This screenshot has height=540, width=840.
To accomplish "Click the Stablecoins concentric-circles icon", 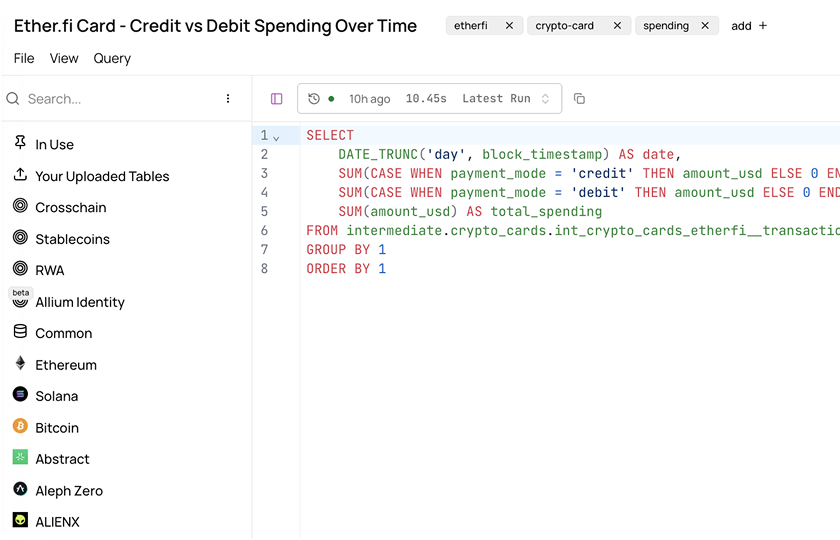I will 20,237.
